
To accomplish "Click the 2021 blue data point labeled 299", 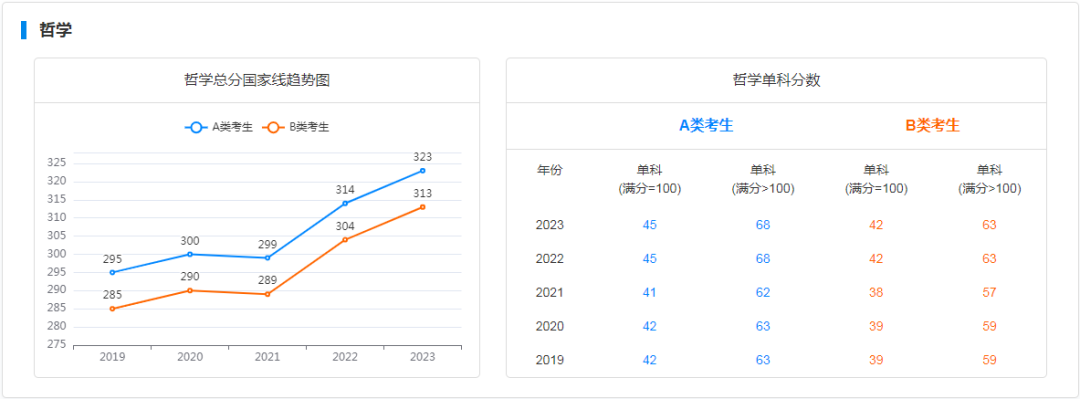I will [x=267, y=258].
